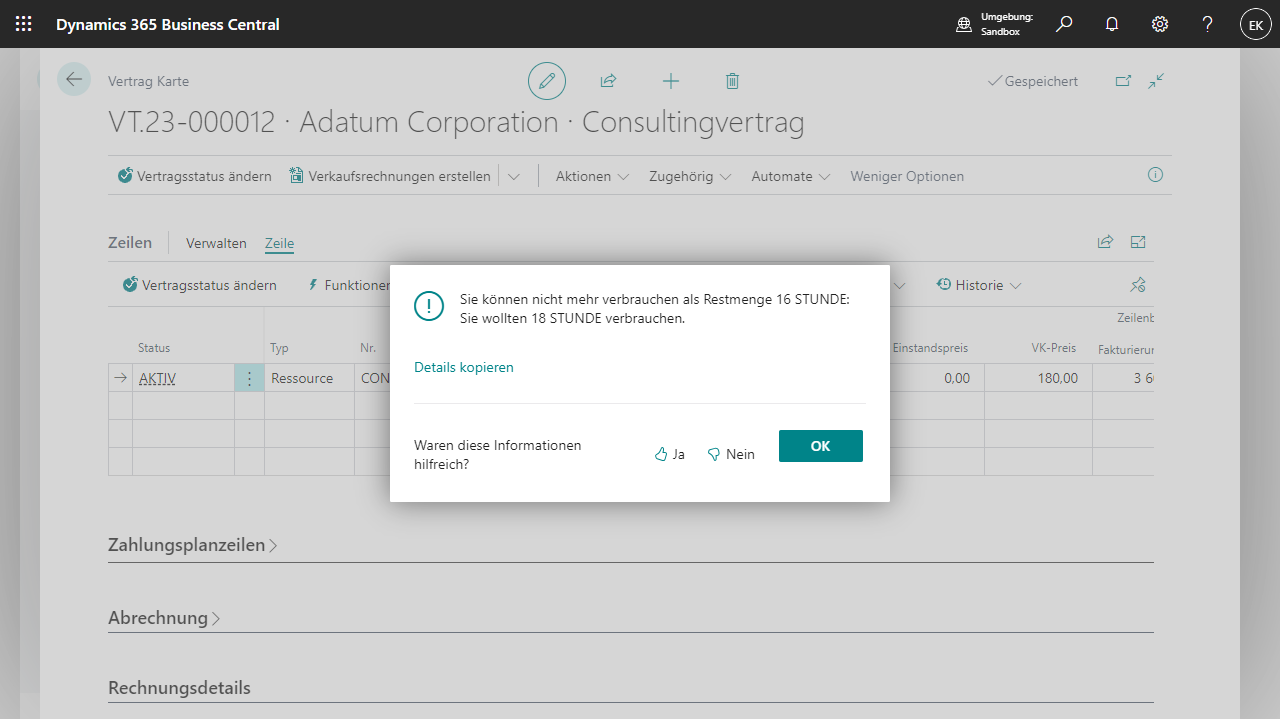
Task: Open the Aktionen menu
Action: coord(592,176)
